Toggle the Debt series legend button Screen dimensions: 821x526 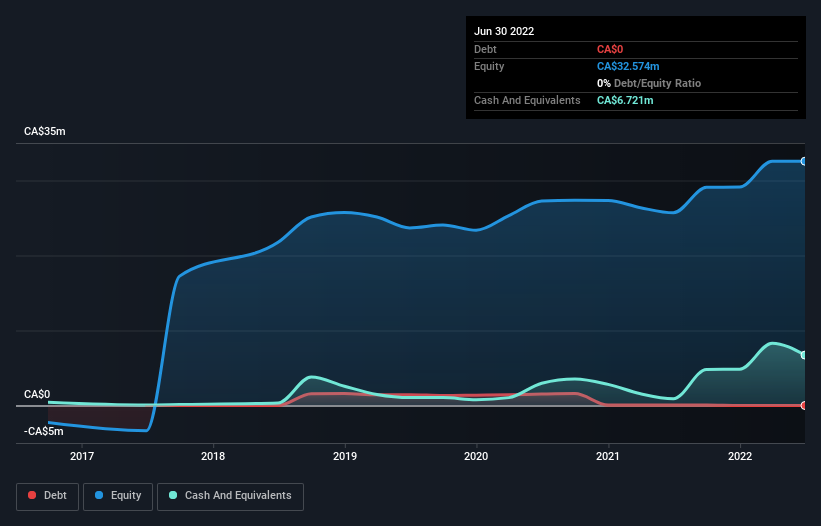(48, 496)
